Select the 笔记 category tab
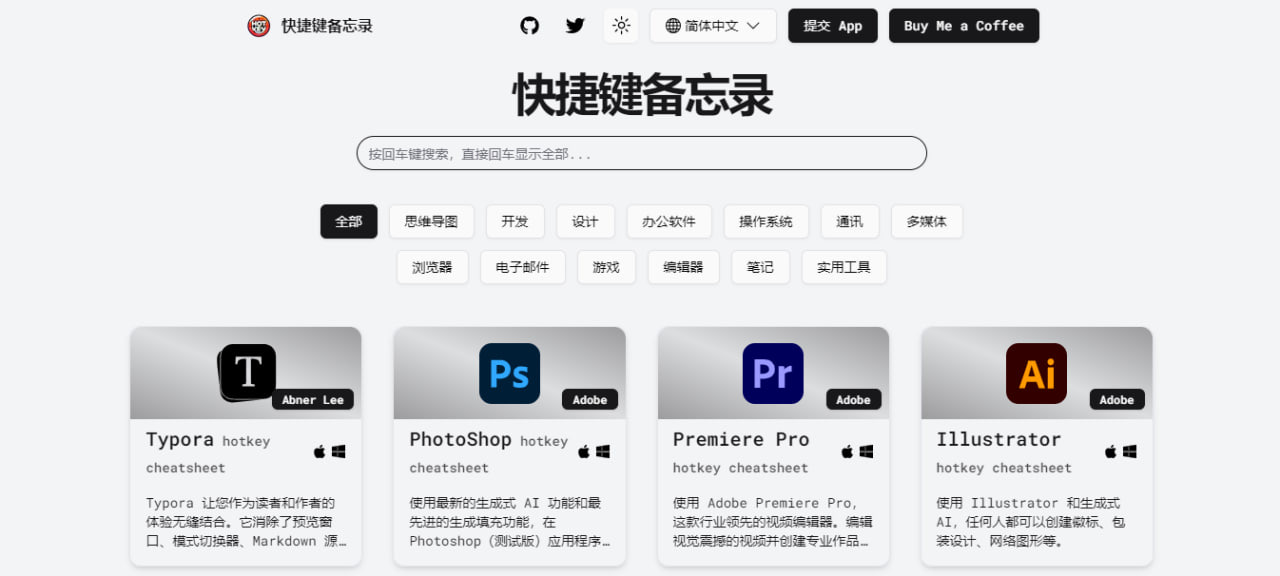This screenshot has width=1280, height=576. tap(760, 267)
